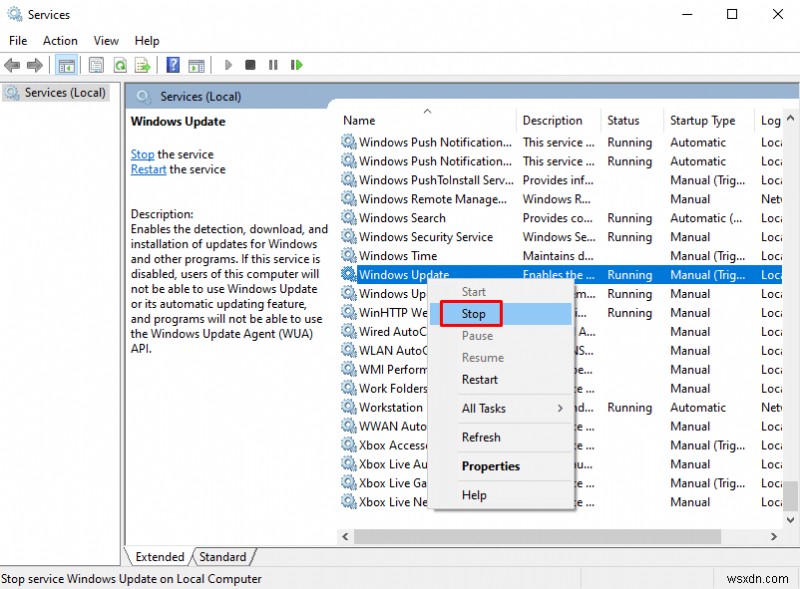The width and height of the screenshot is (800, 589).
Task: Click vertical scrollbar down arrow
Action: 790,520
